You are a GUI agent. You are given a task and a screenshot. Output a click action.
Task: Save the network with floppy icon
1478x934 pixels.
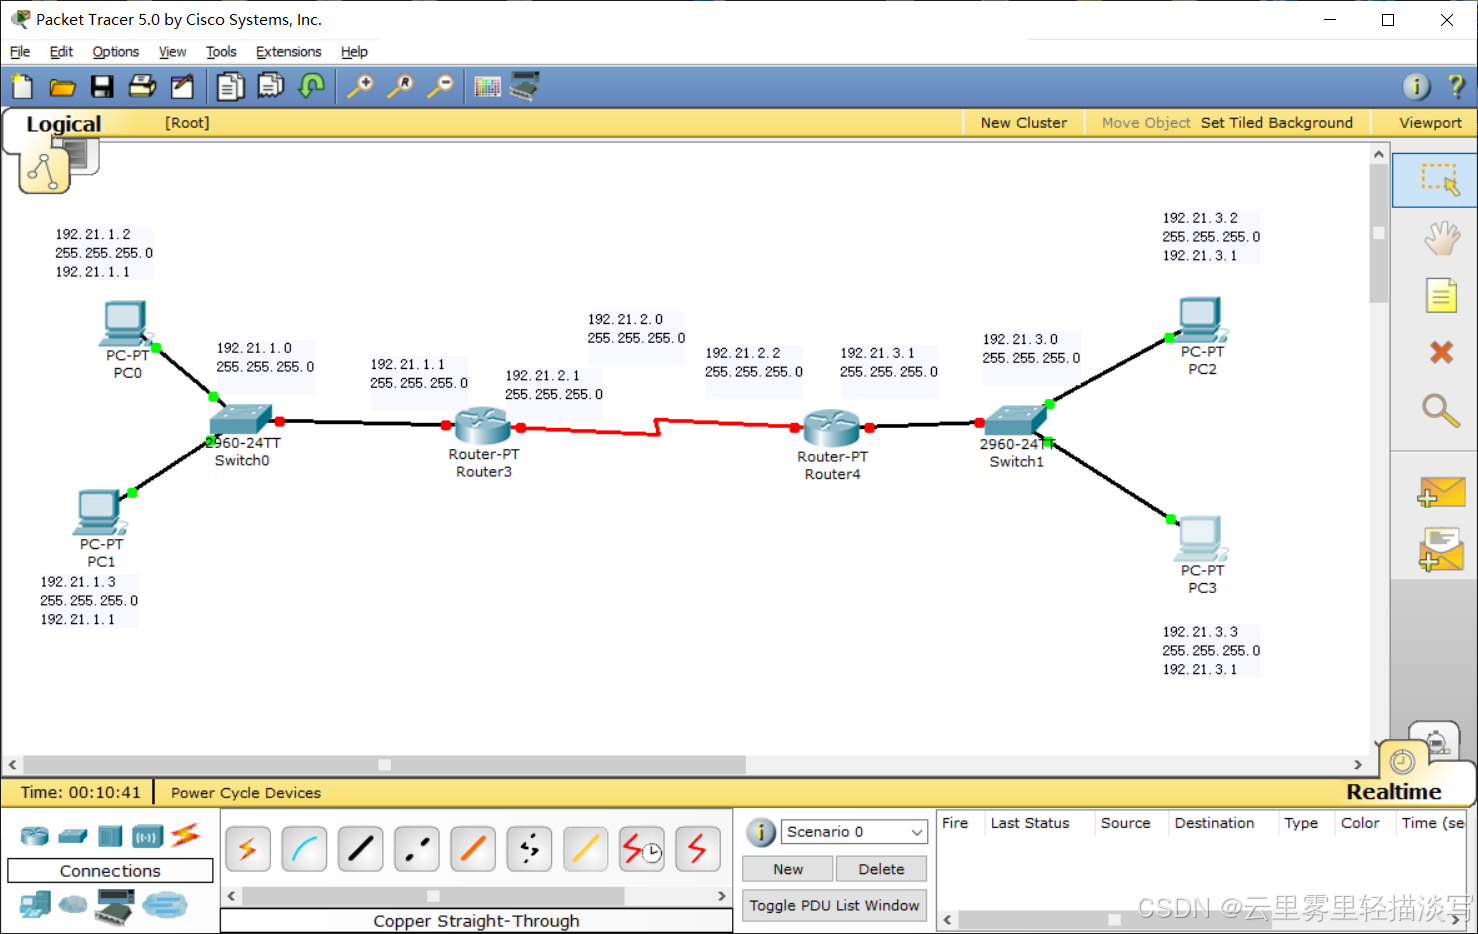pyautogui.click(x=102, y=87)
